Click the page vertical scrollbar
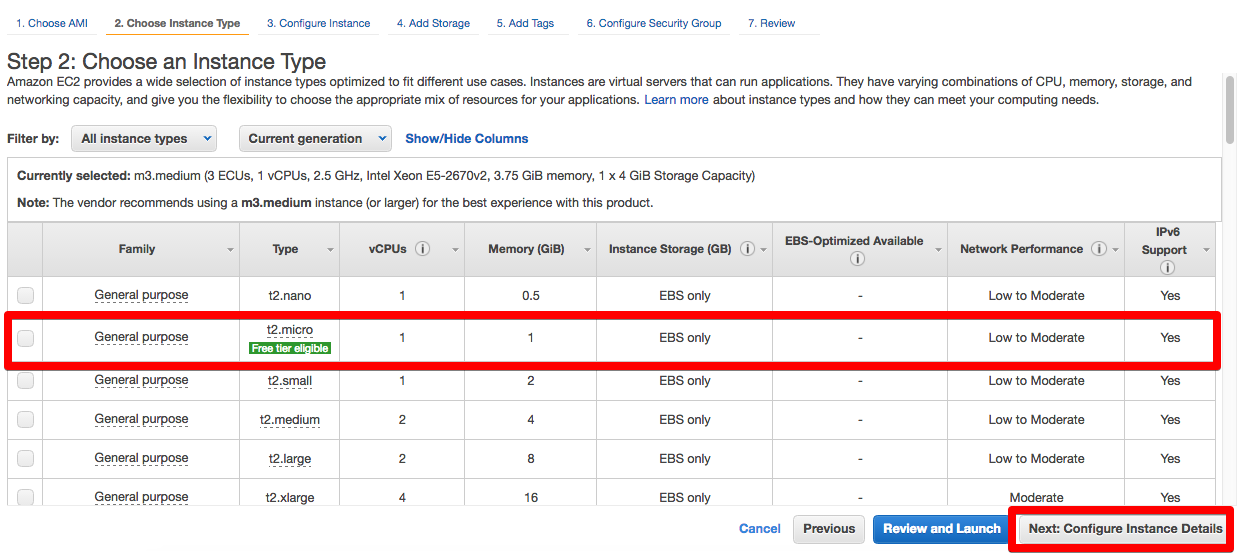 (1230, 110)
